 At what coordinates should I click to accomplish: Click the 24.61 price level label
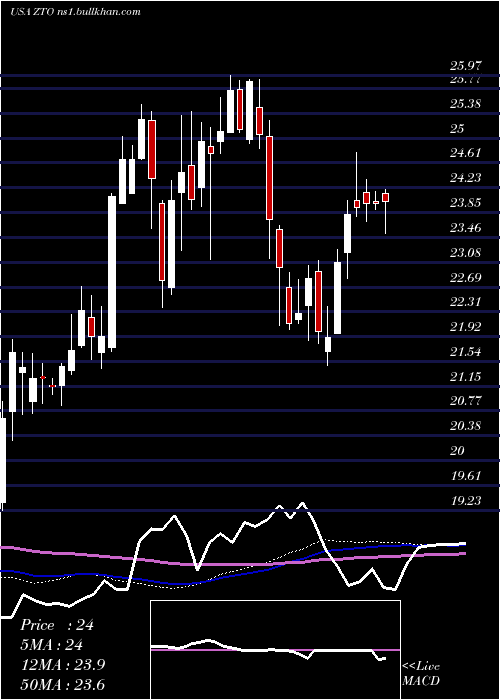(x=466, y=153)
